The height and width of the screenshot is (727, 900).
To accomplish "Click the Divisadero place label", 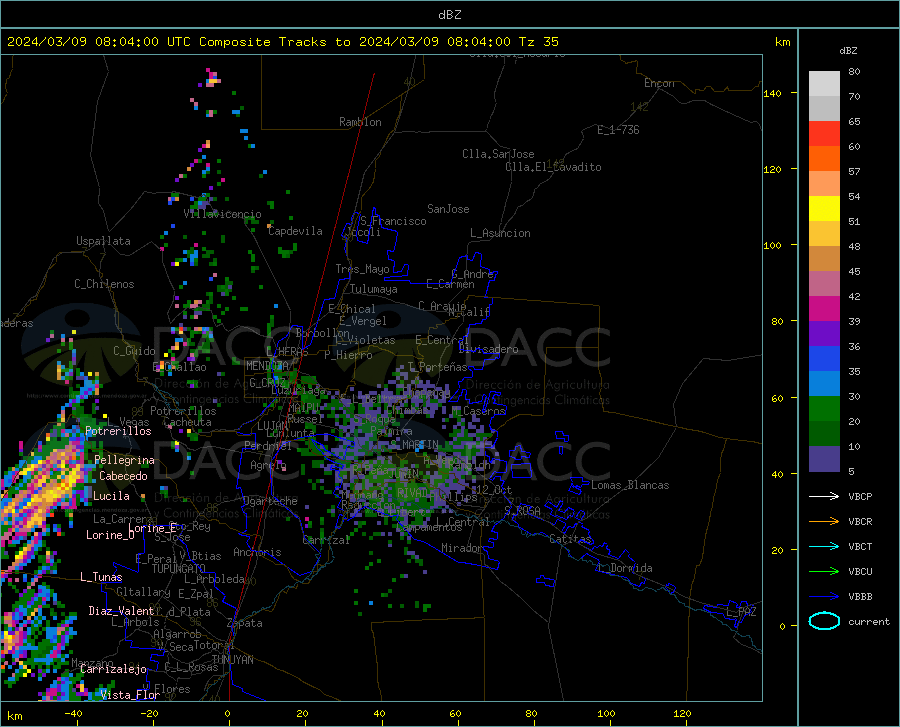I will pos(488,349).
